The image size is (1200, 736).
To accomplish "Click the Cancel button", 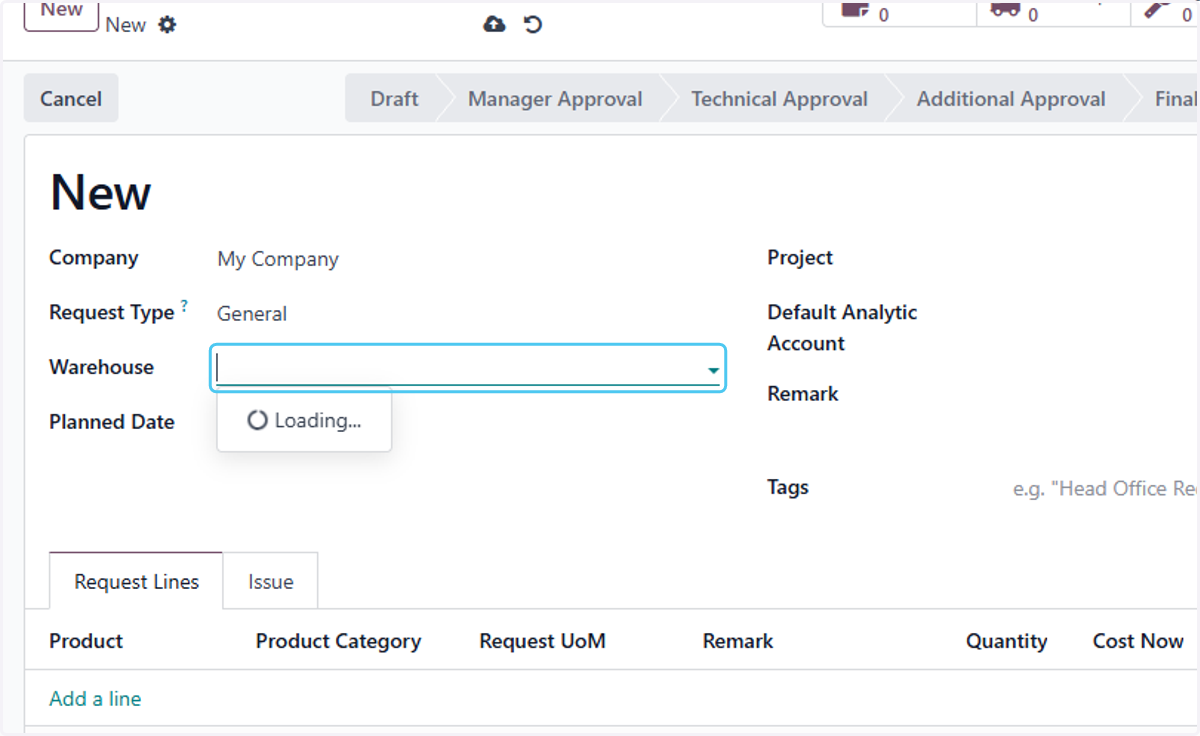I will [x=71, y=99].
